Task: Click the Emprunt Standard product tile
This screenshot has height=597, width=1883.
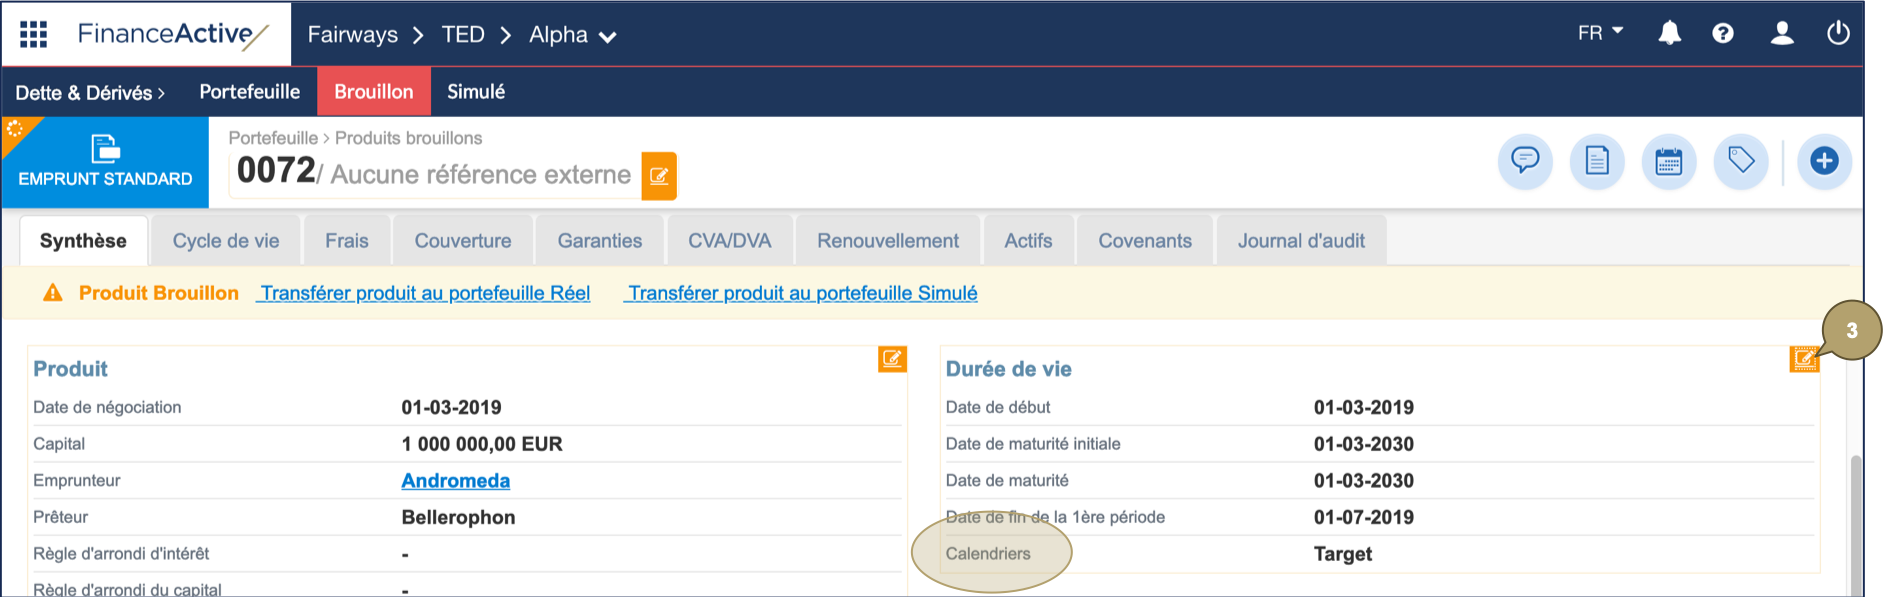Action: [105, 162]
